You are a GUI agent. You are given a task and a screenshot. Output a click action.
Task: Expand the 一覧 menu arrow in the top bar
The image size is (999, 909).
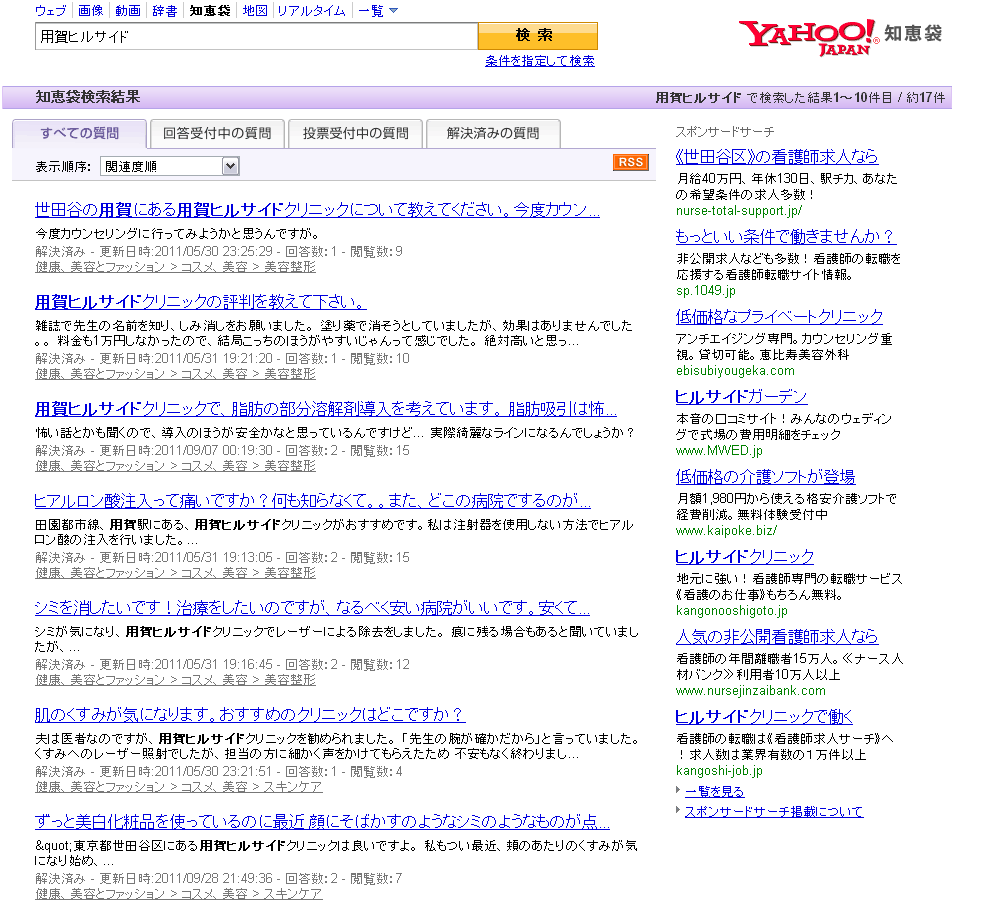tap(393, 10)
